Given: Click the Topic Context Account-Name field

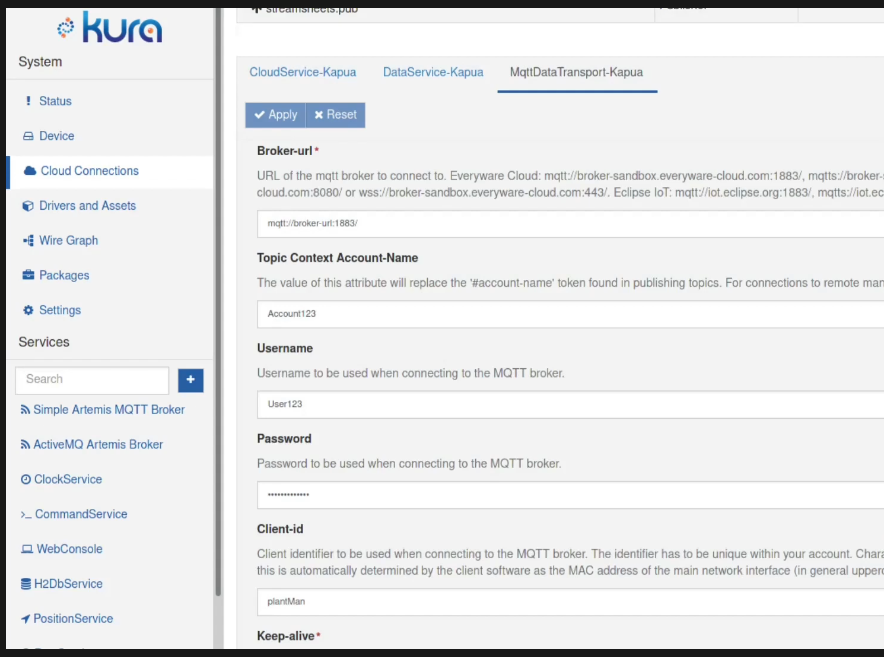Looking at the screenshot, I should [x=571, y=314].
